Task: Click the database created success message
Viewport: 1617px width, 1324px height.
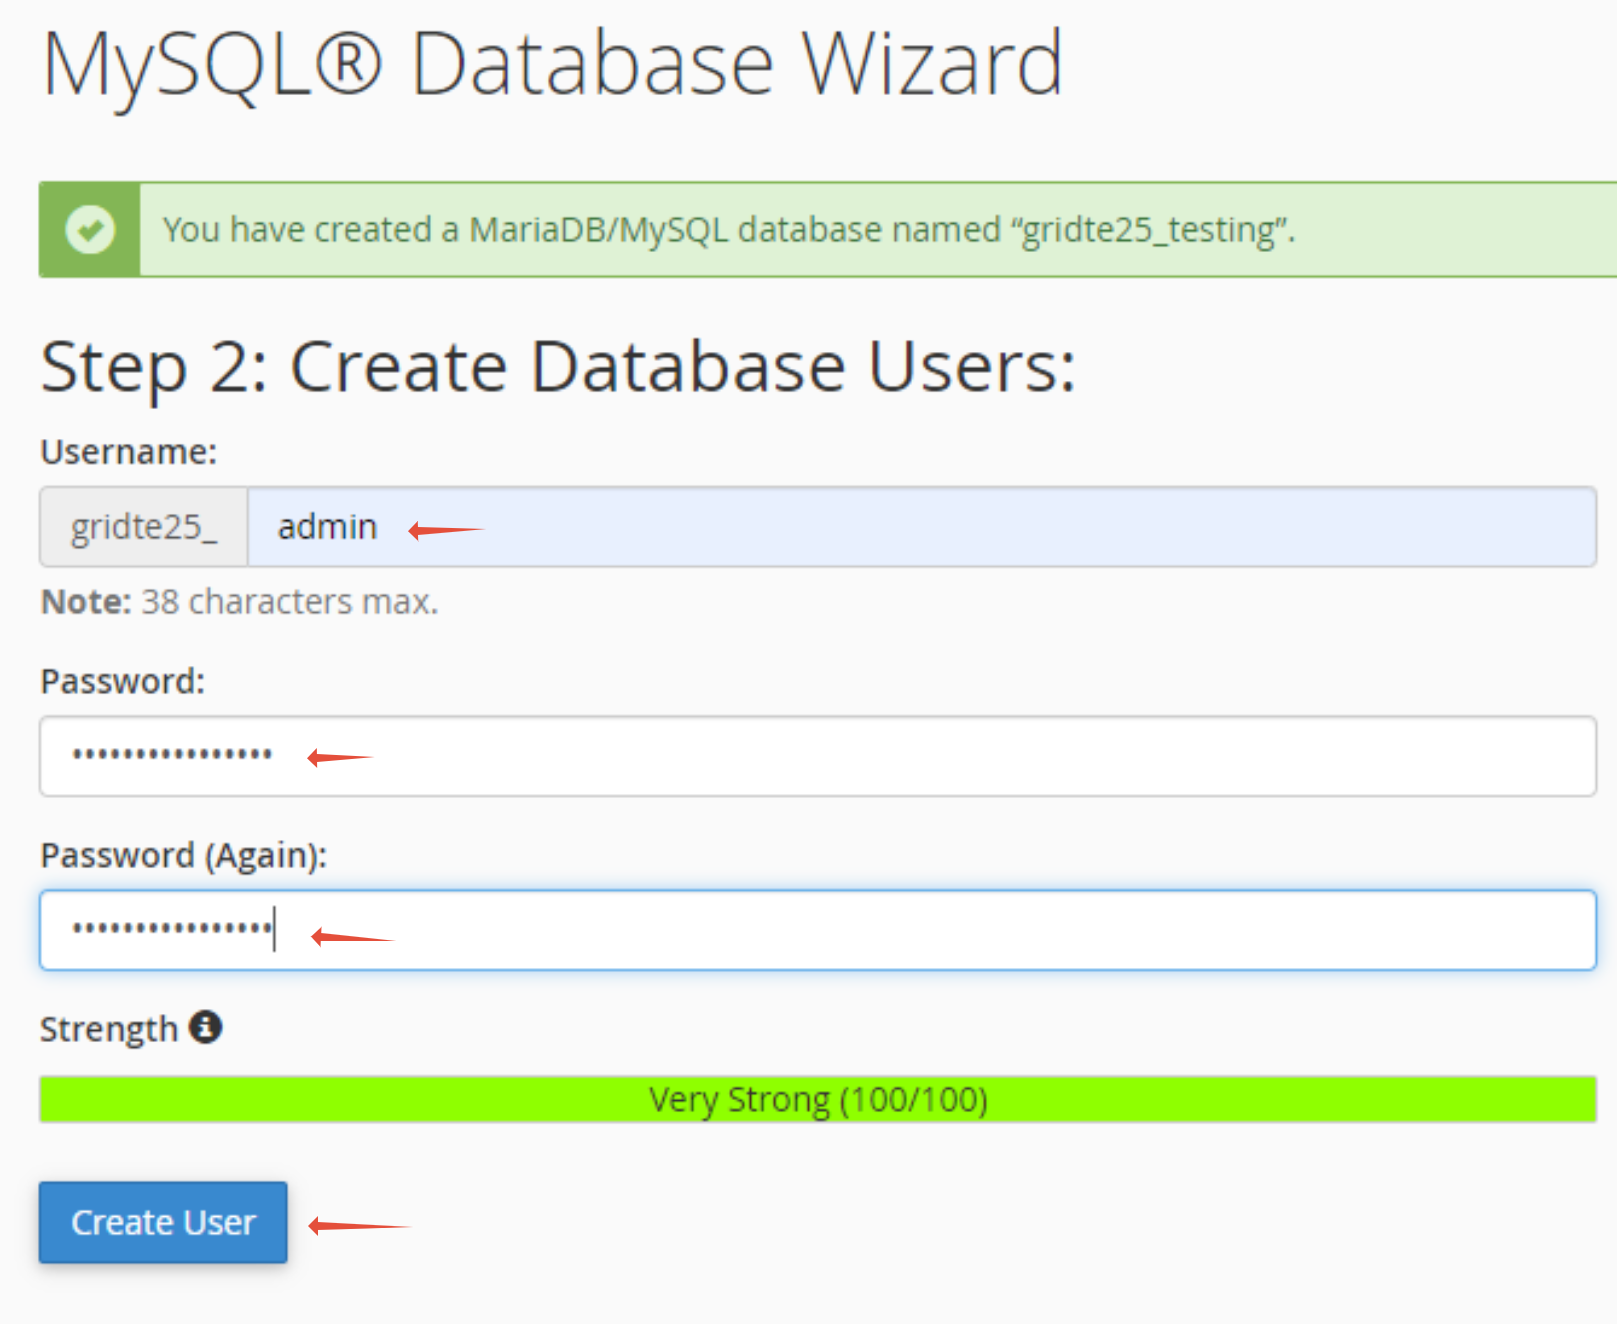Action: click(x=729, y=230)
